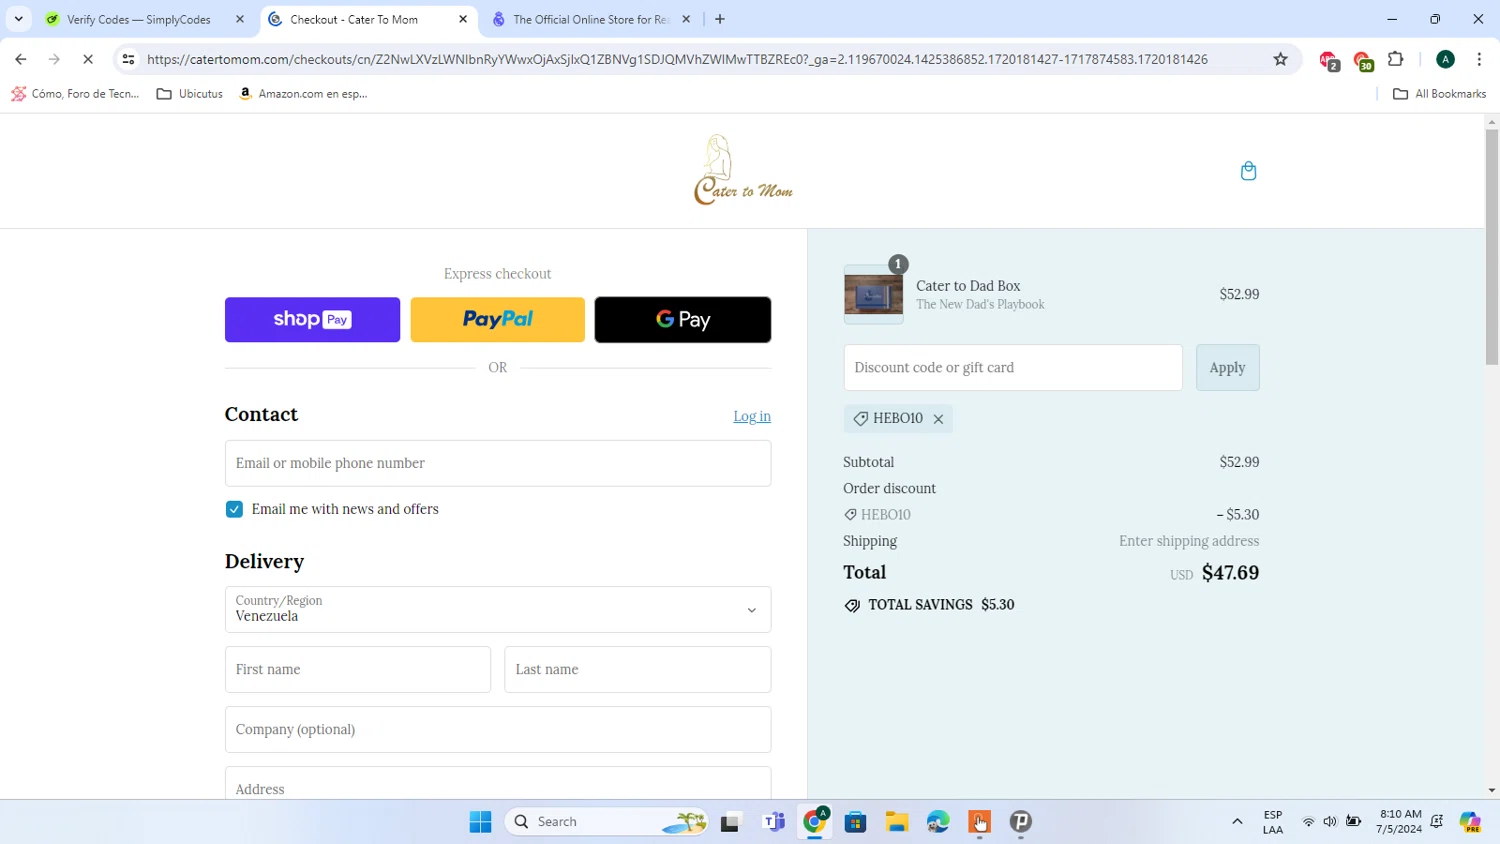Viewport: 1500px width, 844px height.
Task: Open a new browser tab
Action: pos(720,19)
